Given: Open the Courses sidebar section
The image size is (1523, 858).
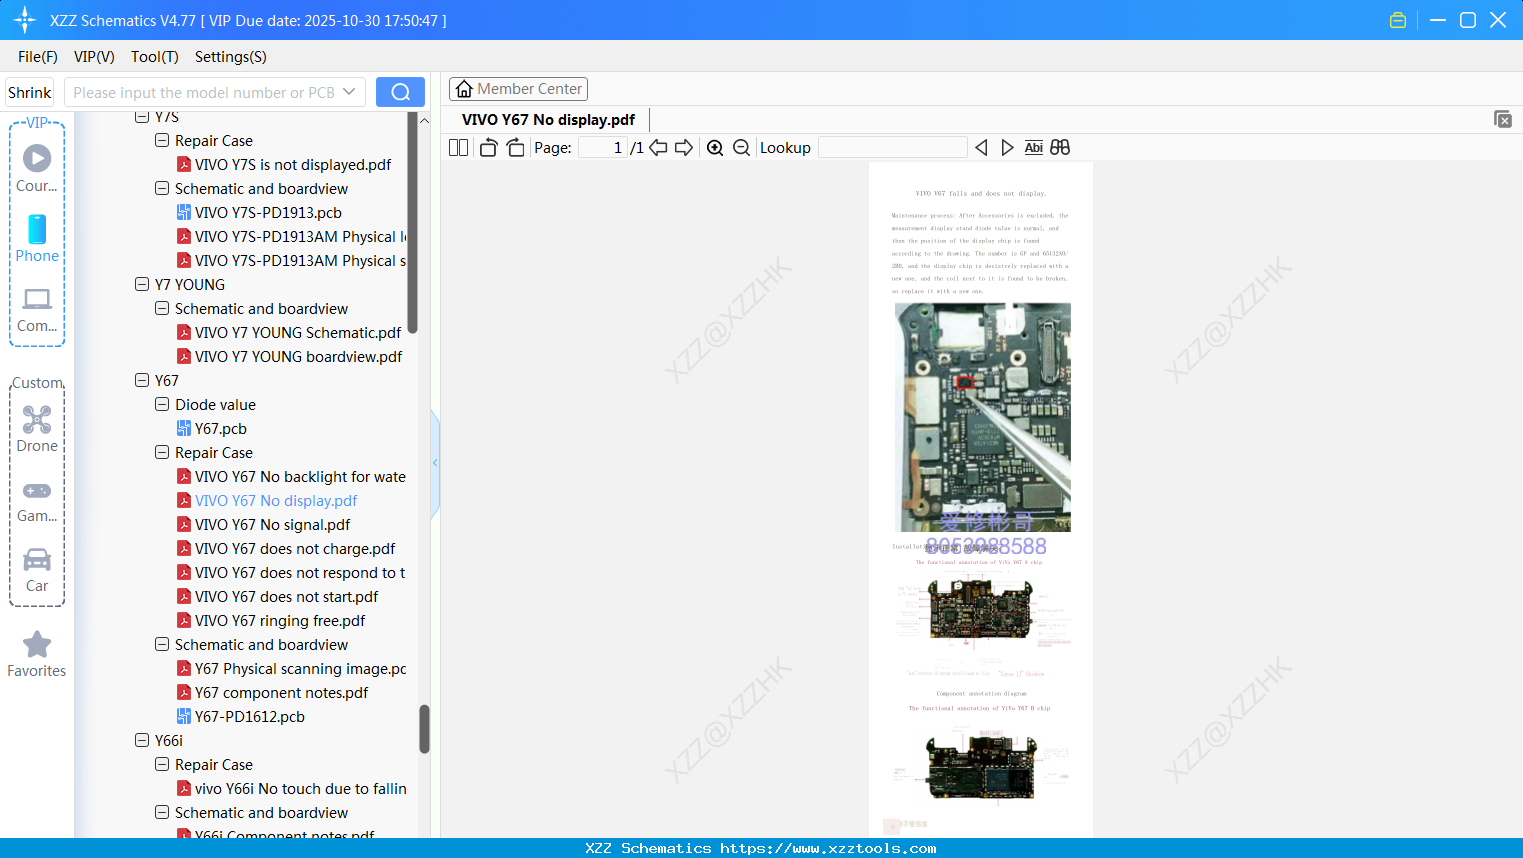Looking at the screenshot, I should [37, 168].
